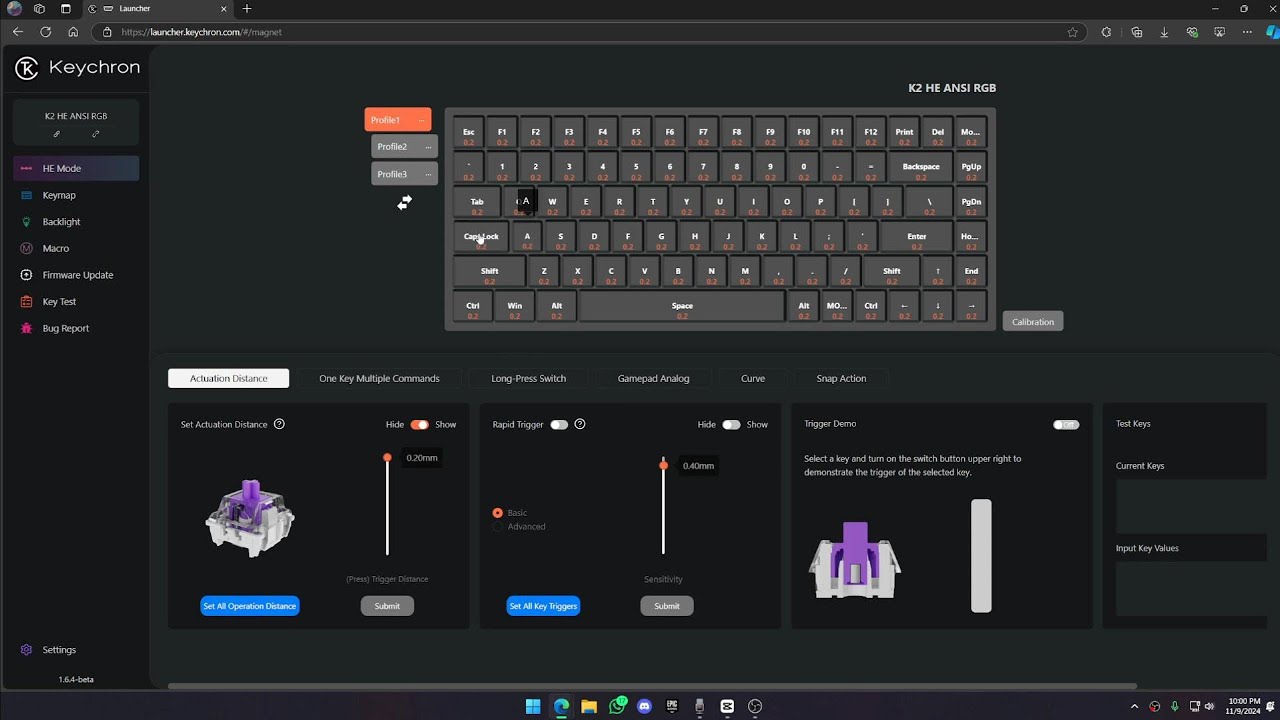Click the right unlink icon under K2 HE ANSI RGB
The image size is (1280, 720).
pyautogui.click(x=96, y=134)
